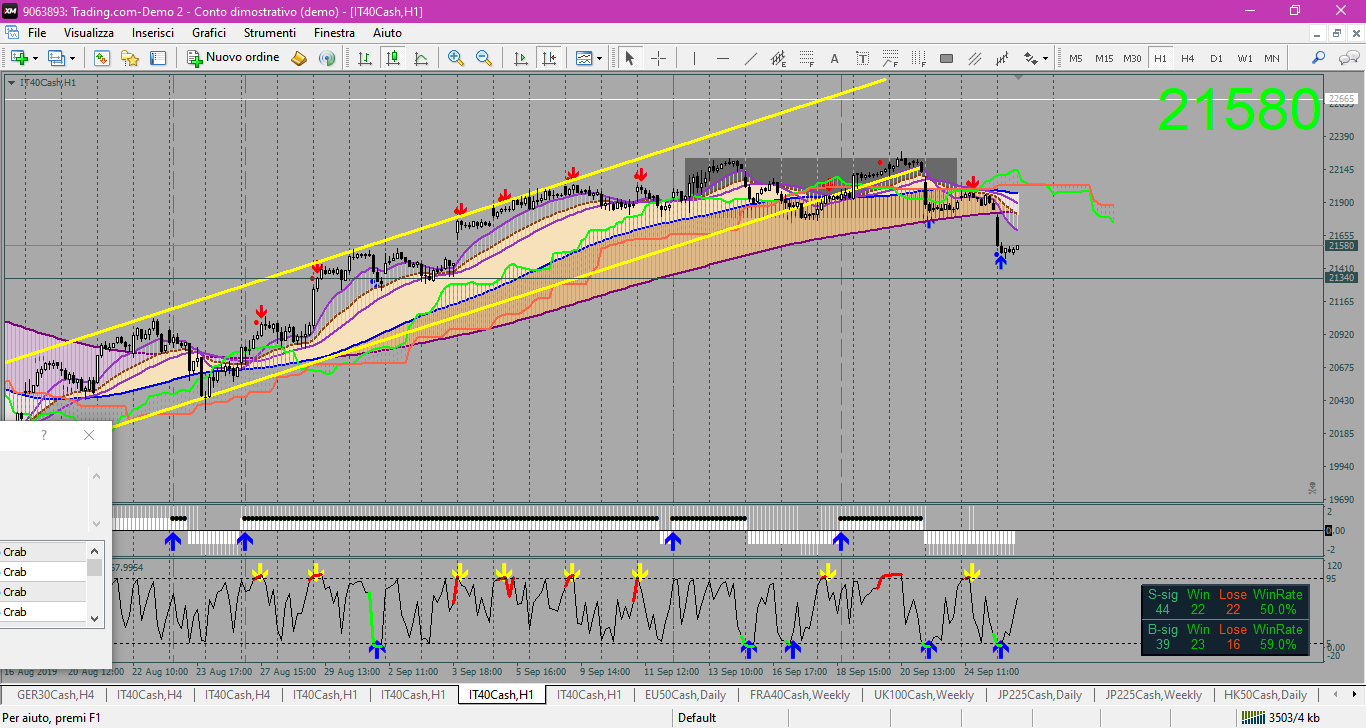
Task: Open the Inserisci menu
Action: tap(153, 33)
